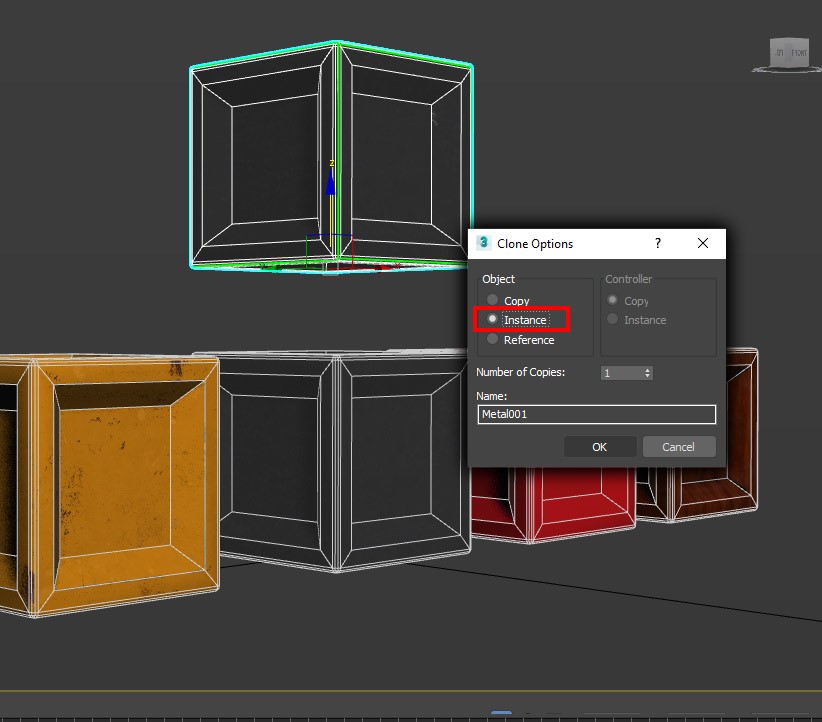This screenshot has width=822, height=722.
Task: Click the Help question mark on Clone Options
Action: (x=657, y=243)
